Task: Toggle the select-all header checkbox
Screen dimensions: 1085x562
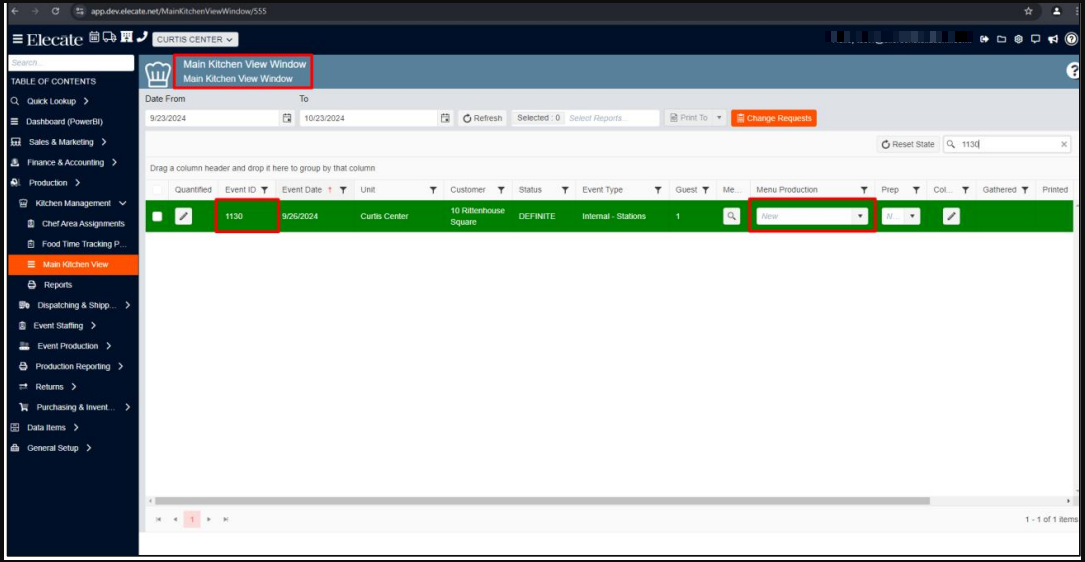Action: click(x=157, y=190)
